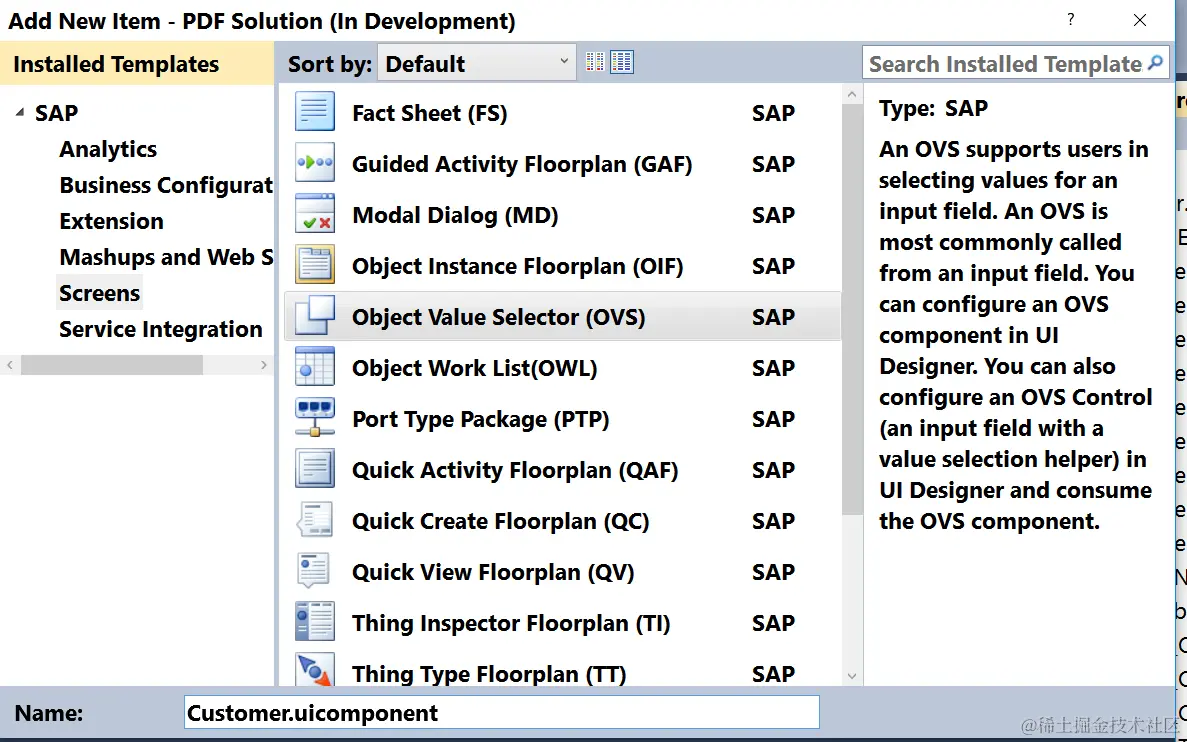Click the Object Instance Floorplan icon
The height and width of the screenshot is (742, 1187).
[314, 265]
